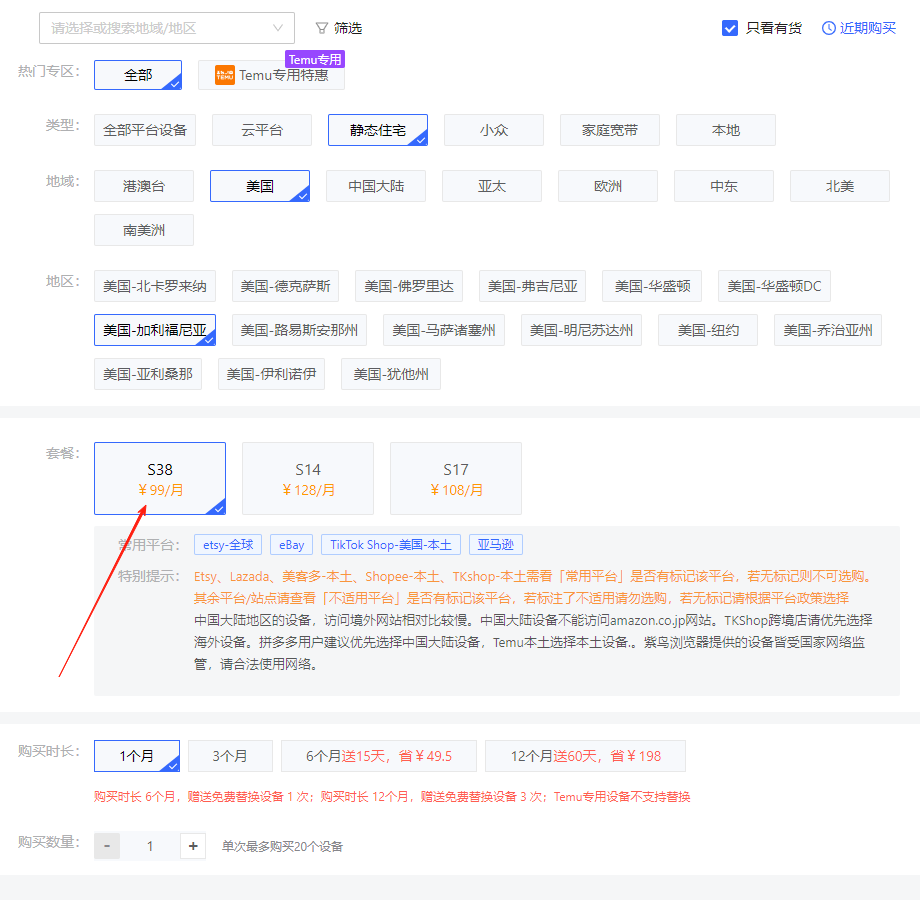Screen dimensions: 920x900
Task: Select type 家庭宽带
Action: point(610,130)
